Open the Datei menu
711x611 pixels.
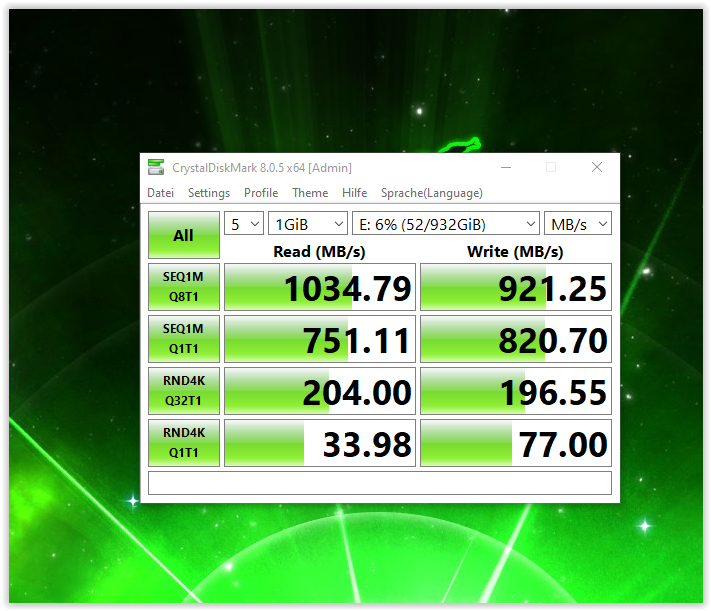[x=161, y=193]
